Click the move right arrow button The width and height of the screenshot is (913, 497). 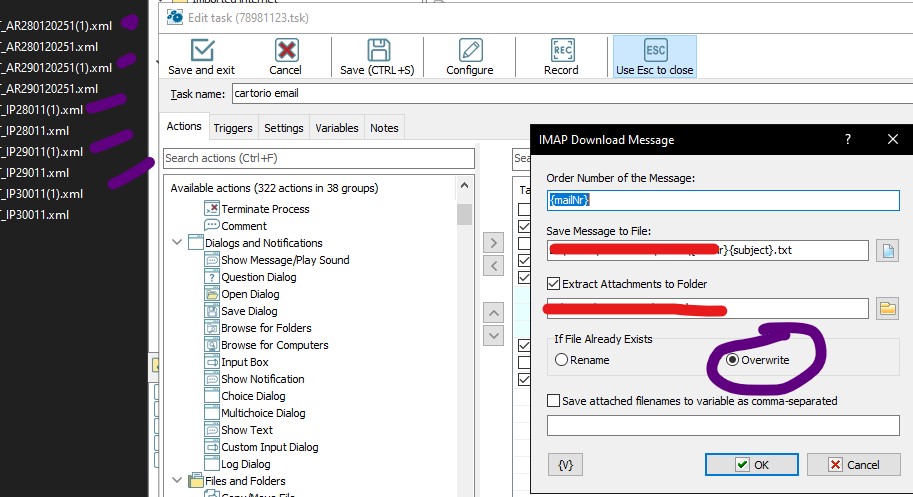coord(493,243)
